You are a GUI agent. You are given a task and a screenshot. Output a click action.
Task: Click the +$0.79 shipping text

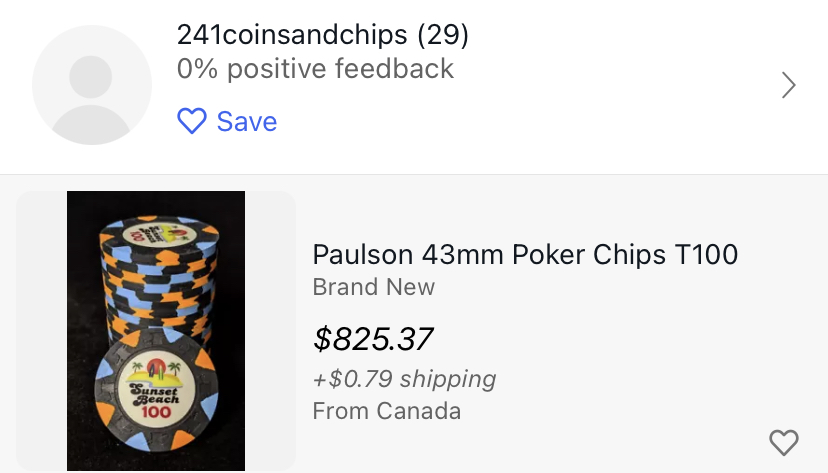404,379
